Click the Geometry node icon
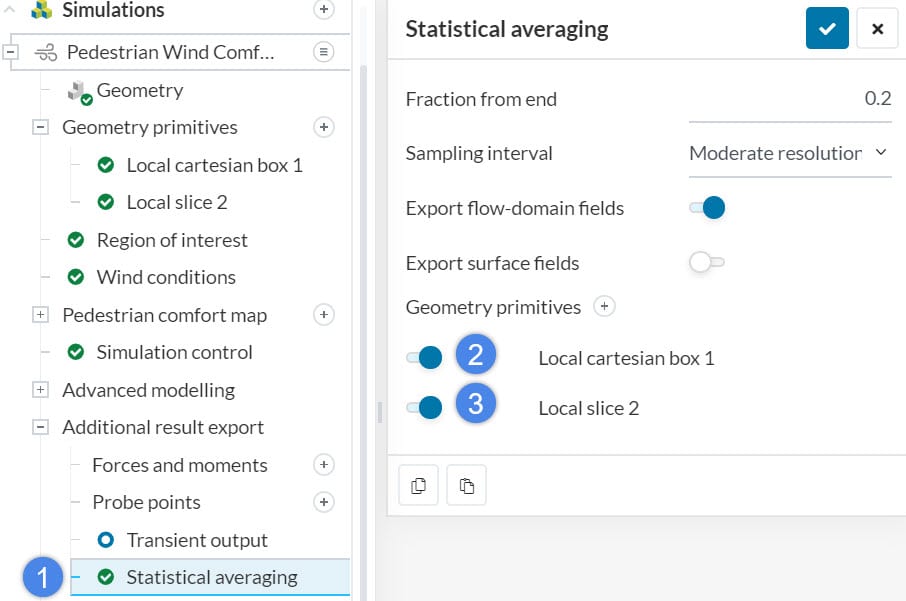 78,89
